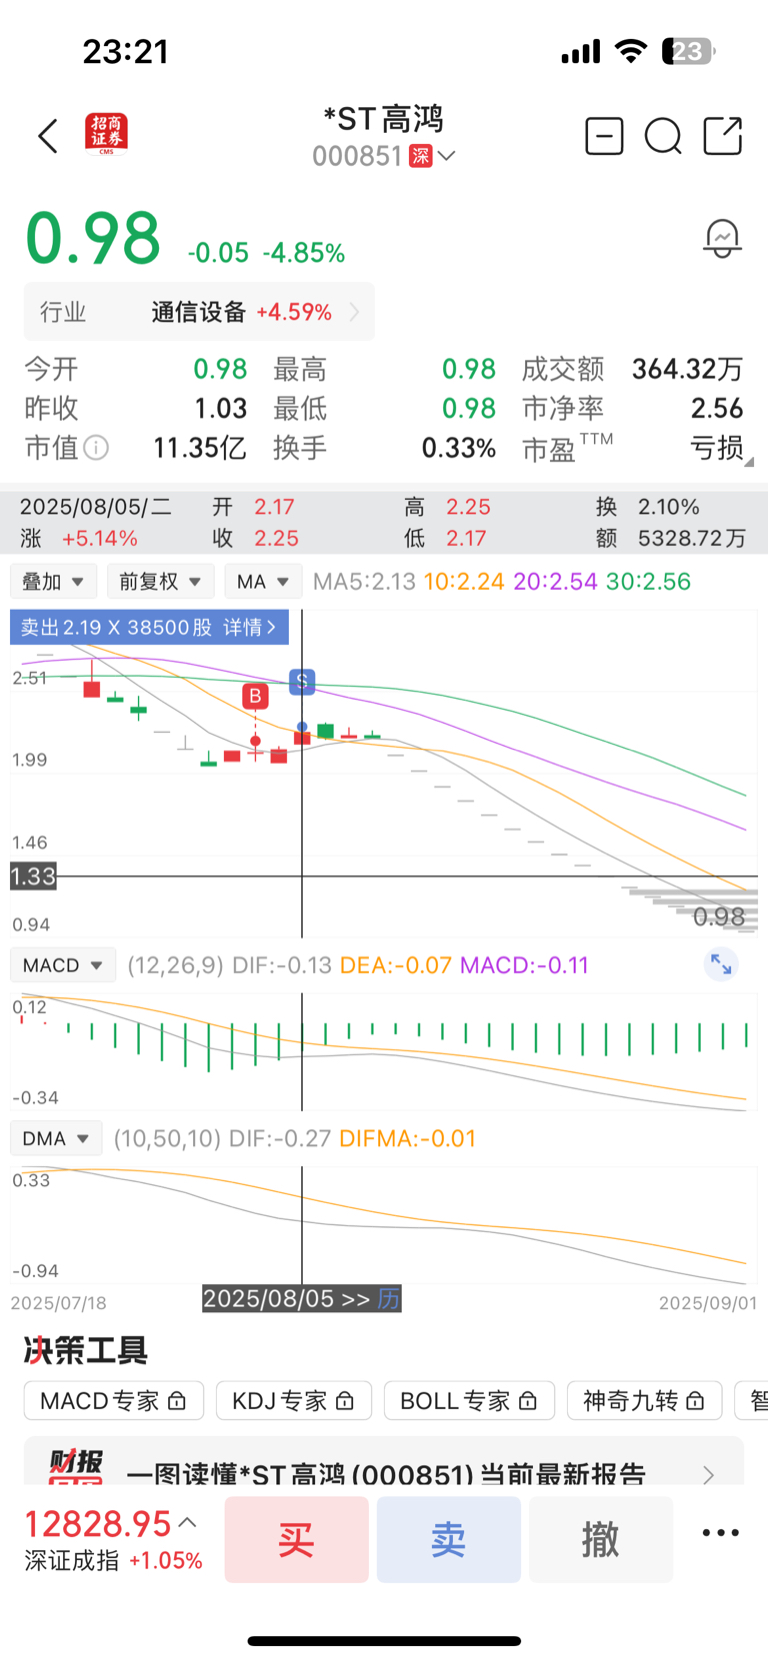Open 卖出 2.19 X 38500股 详情 link

149,627
